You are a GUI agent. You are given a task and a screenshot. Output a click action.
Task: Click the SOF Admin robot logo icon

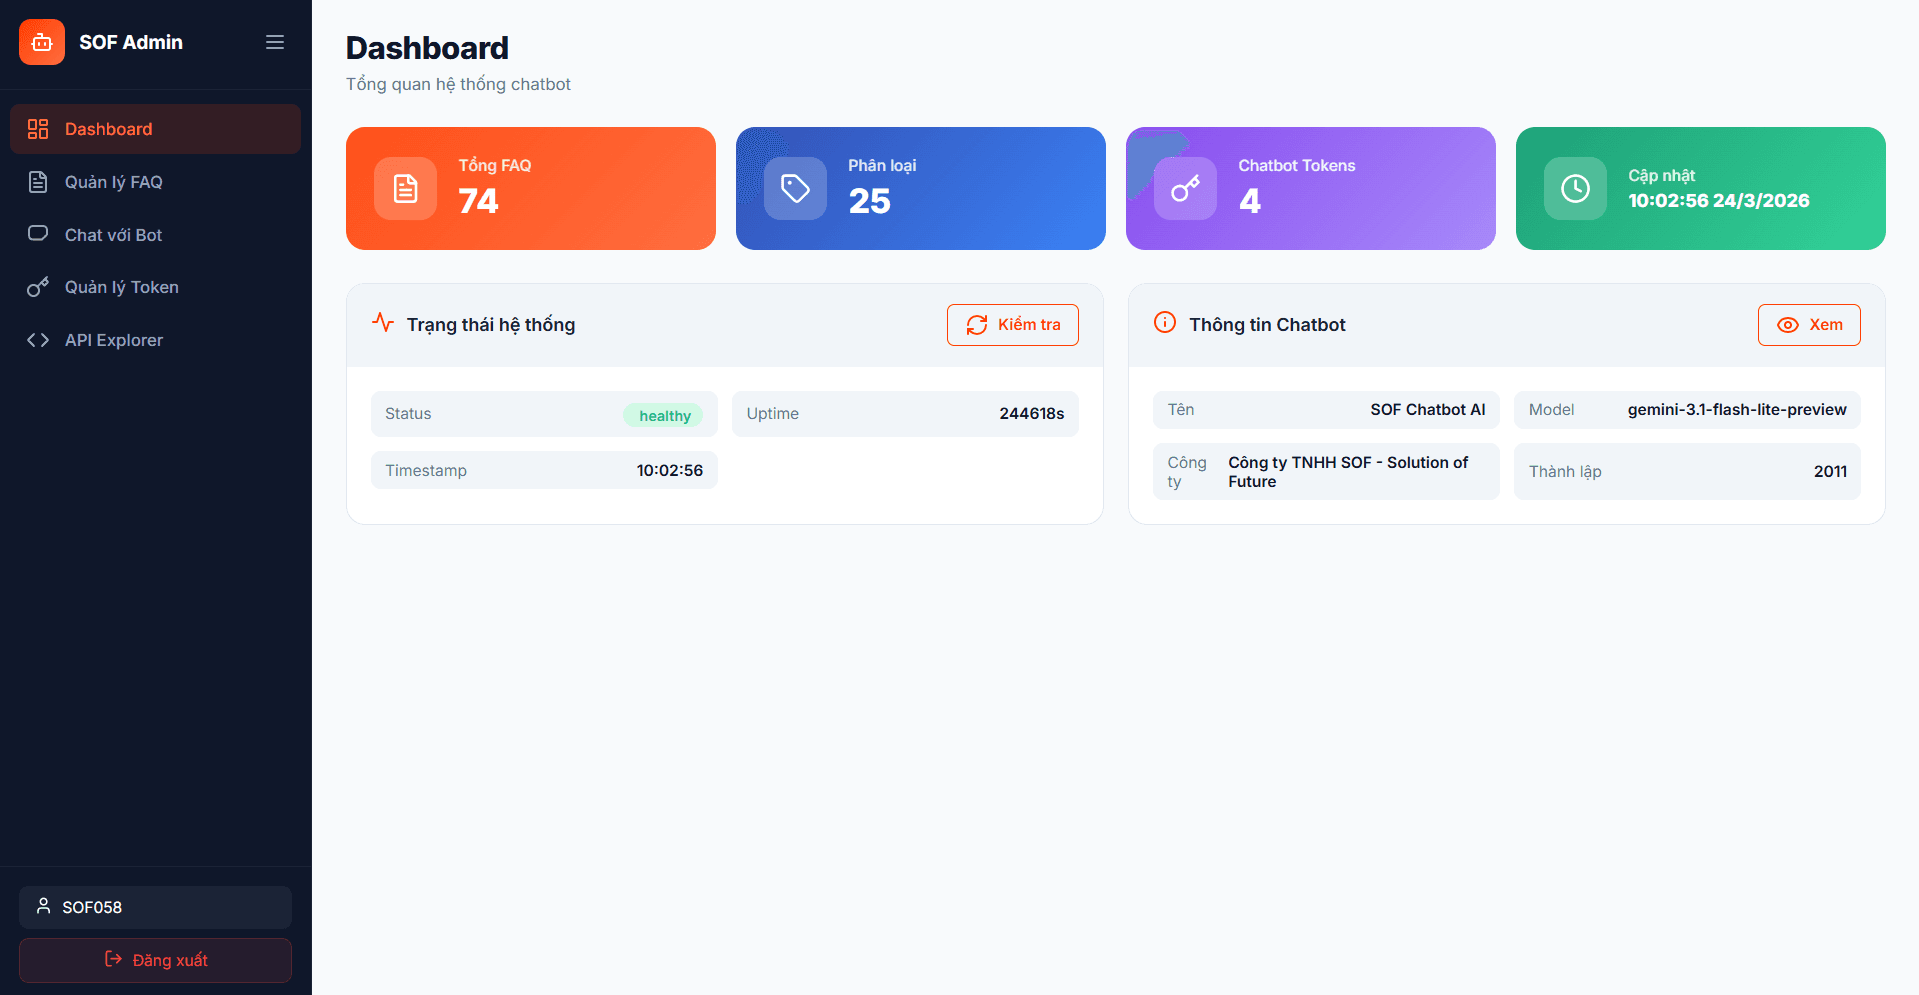(x=41, y=42)
